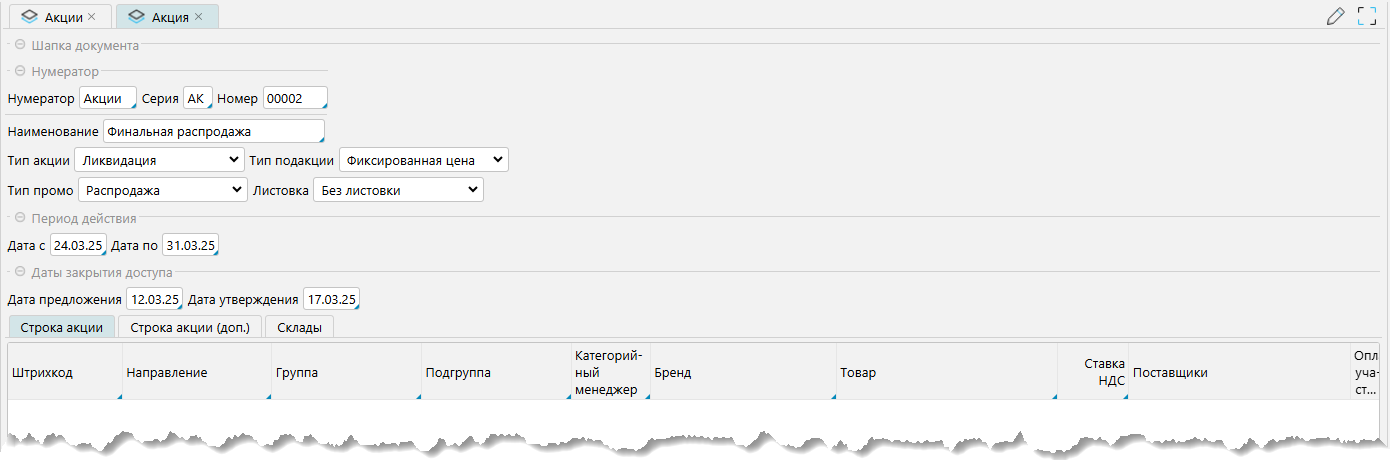Viewport: 1390px width, 460px height.
Task: Collapse the Шапка документа section
Action: [x=20, y=45]
